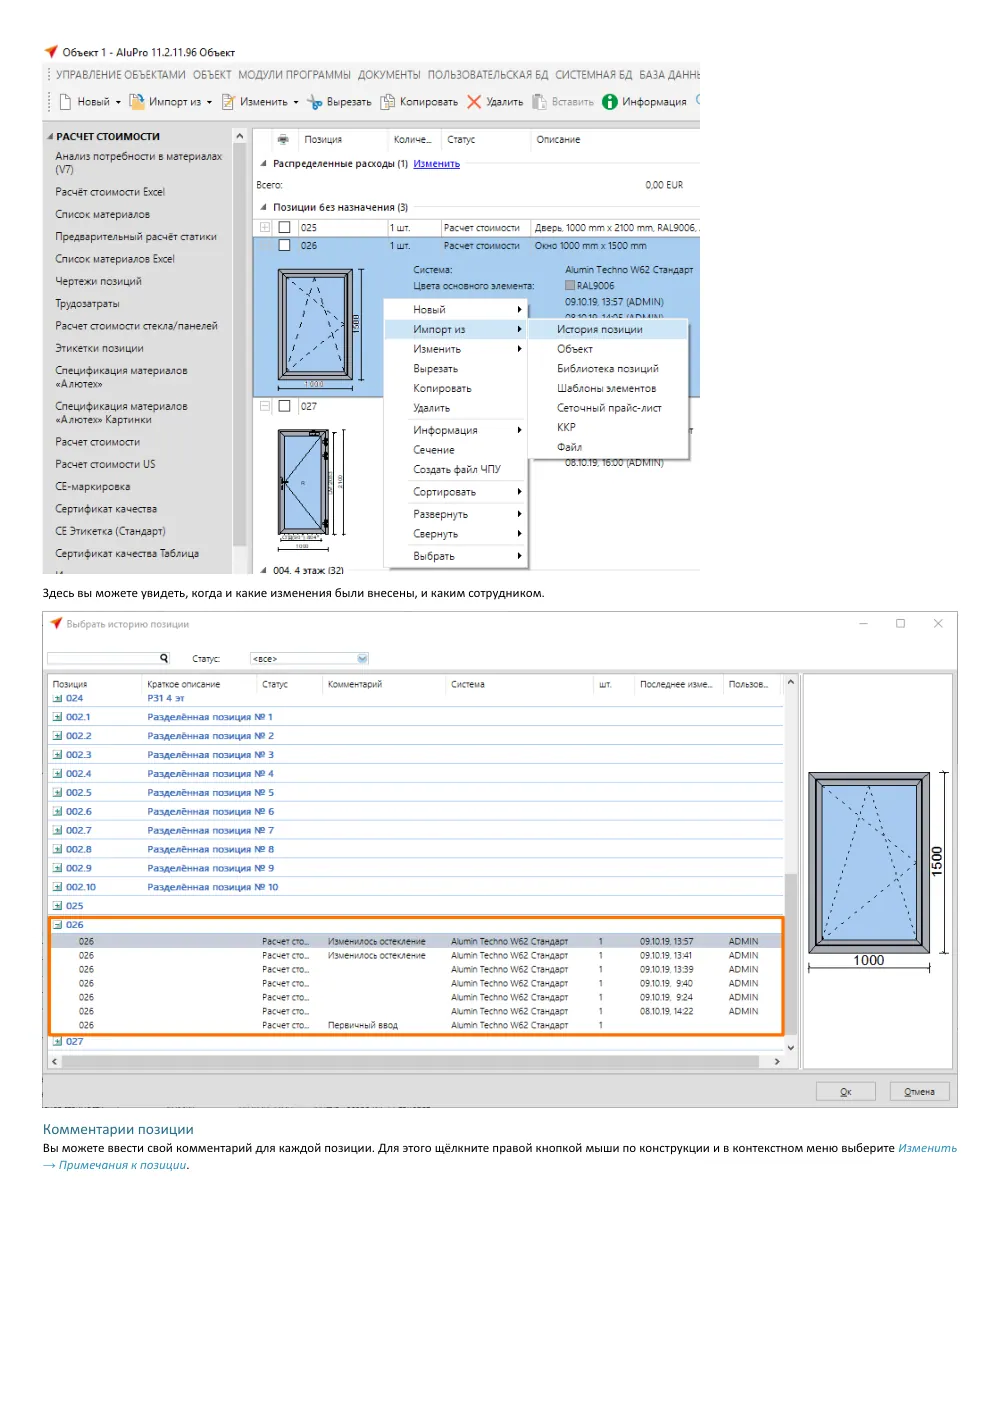This screenshot has width=1000, height=1415.
Task: Expand position 002.1 in history list
Action: (x=57, y=717)
